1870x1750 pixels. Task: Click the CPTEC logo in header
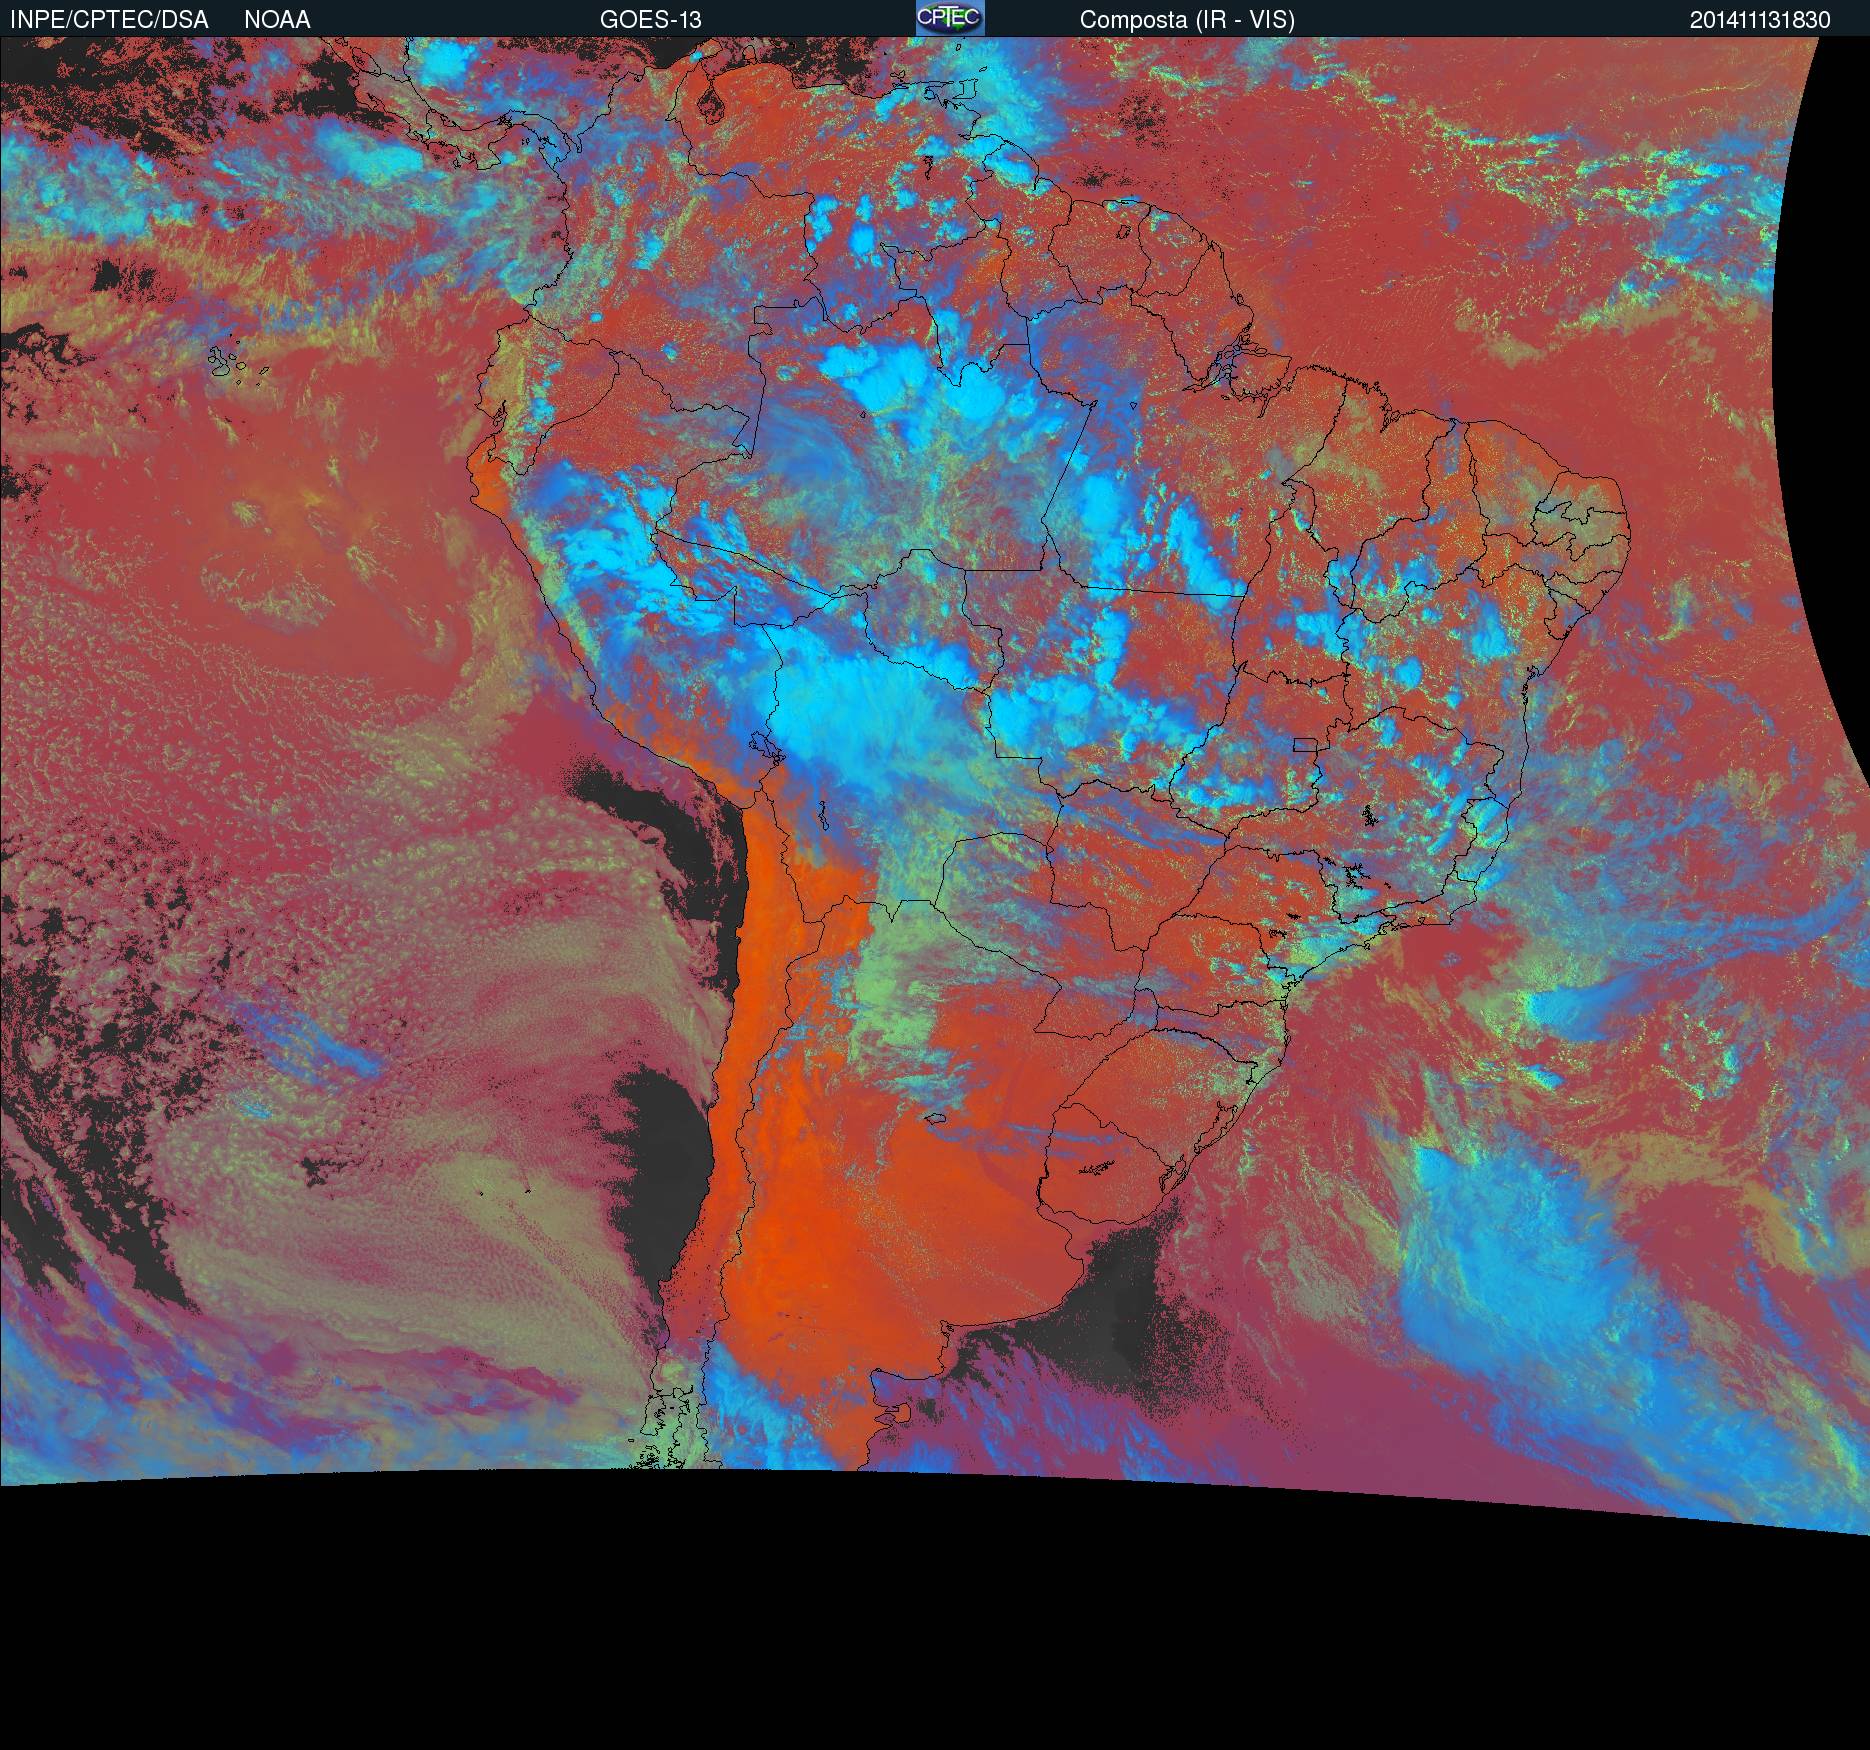[x=949, y=18]
